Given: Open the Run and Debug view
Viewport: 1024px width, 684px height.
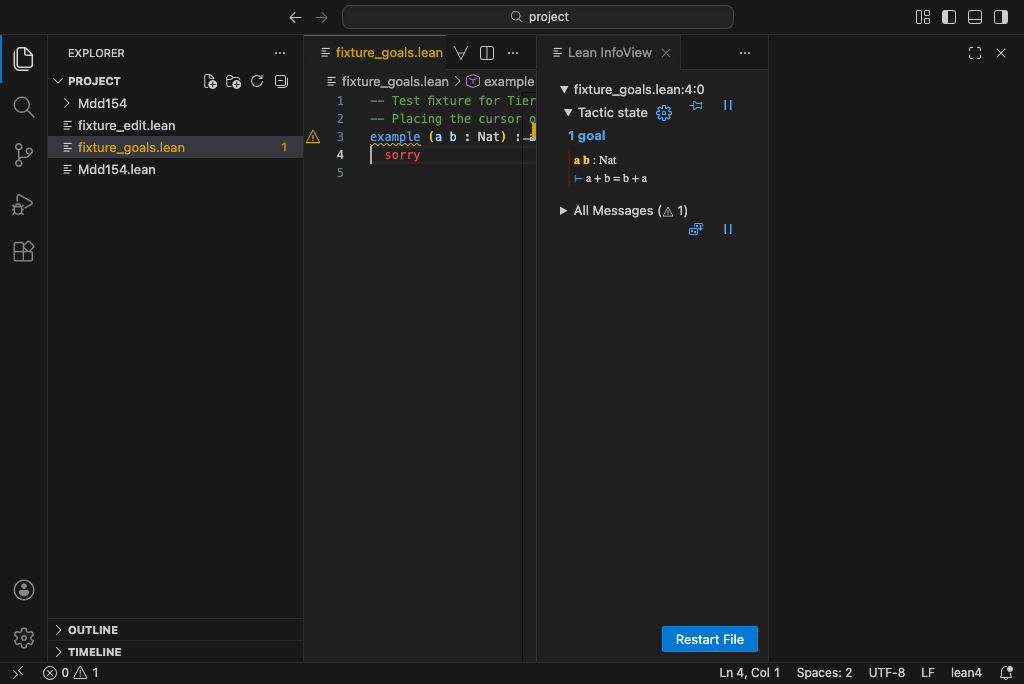Looking at the screenshot, I should [x=23, y=204].
